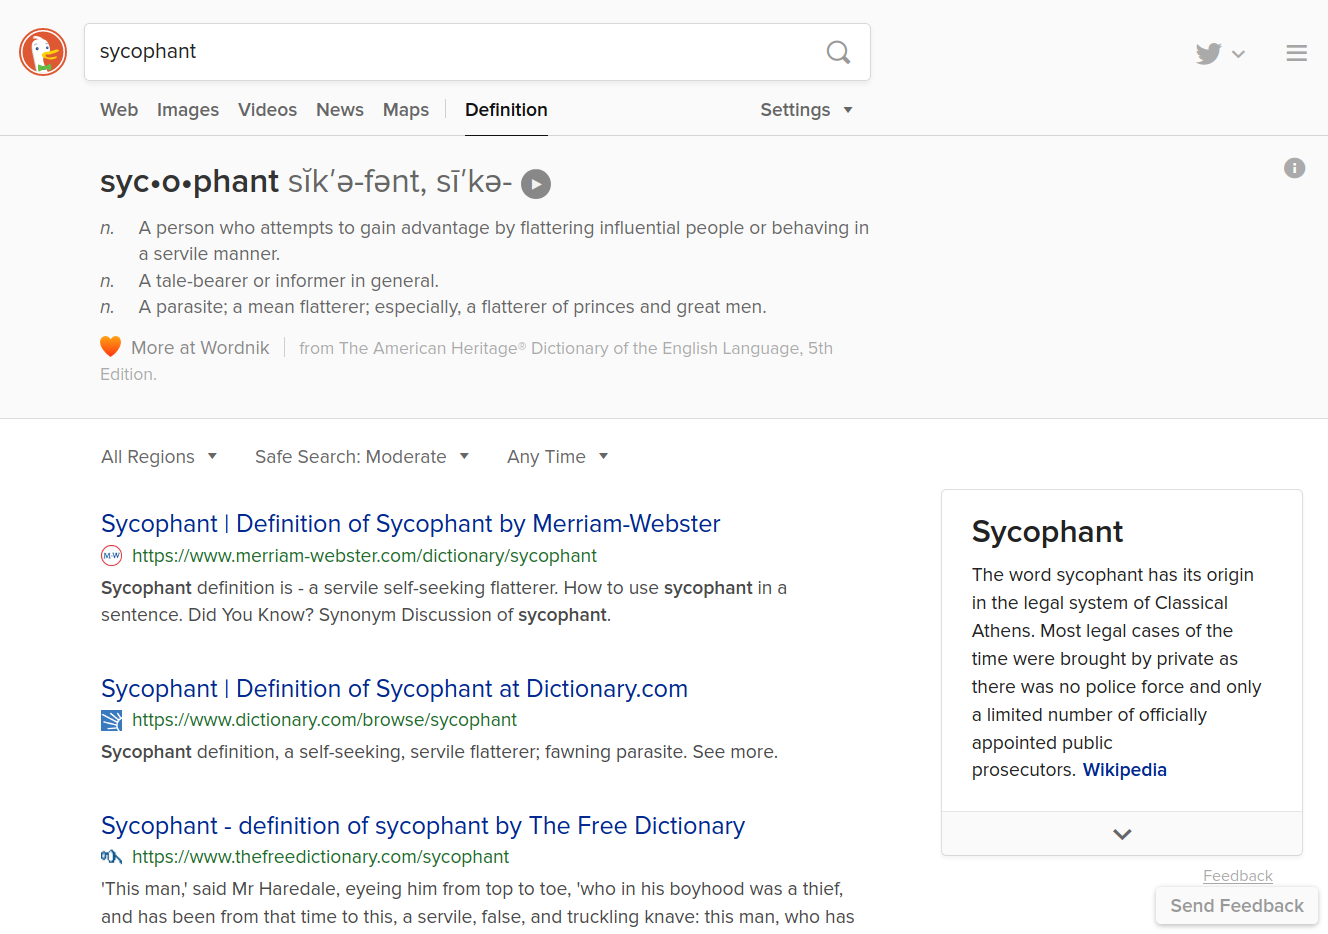The width and height of the screenshot is (1328, 934).
Task: Click the Send Feedback button
Action: tap(1237, 906)
